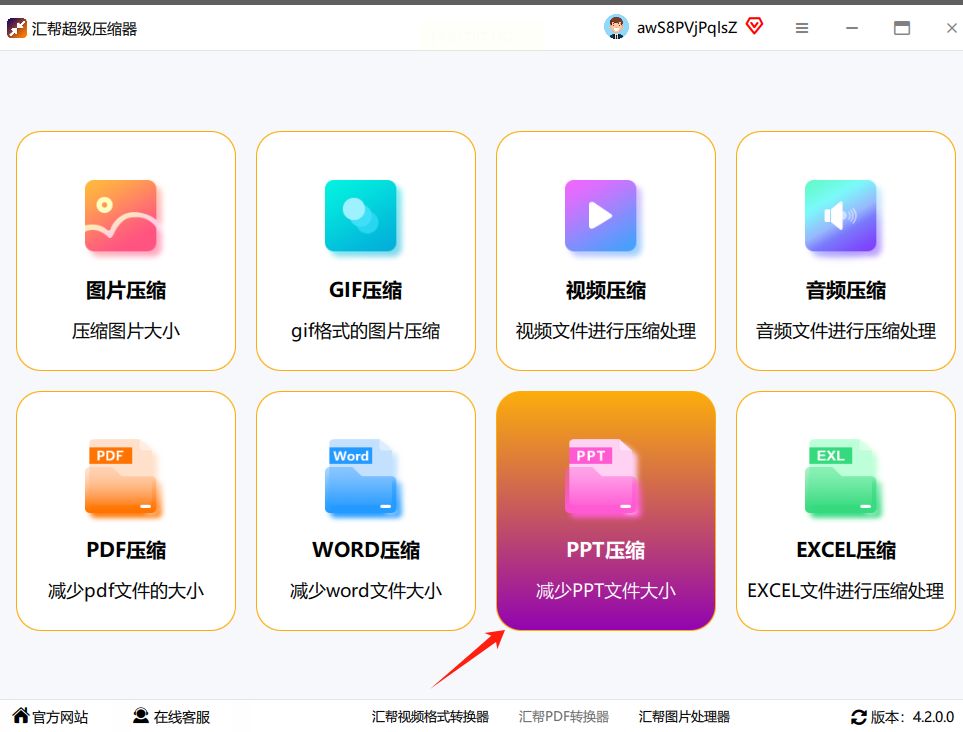Image resolution: width=963 pixels, height=732 pixels.
Task: Open the hamburger menu in title bar
Action: click(x=801, y=28)
